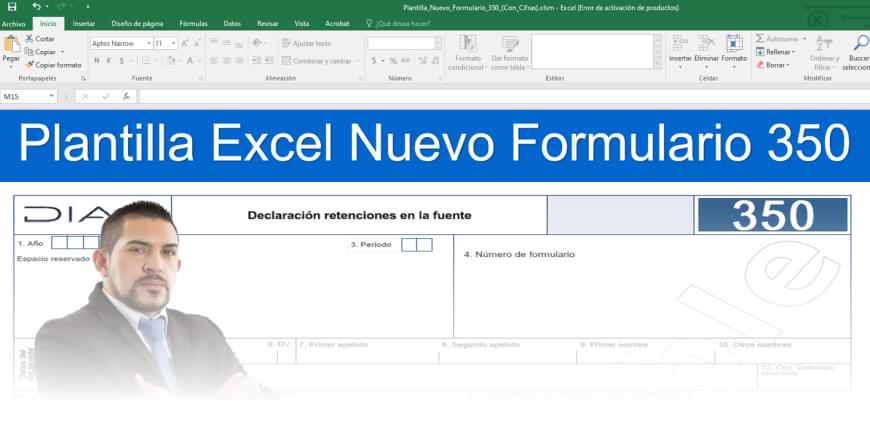Click the font color letter A
The image size is (870, 432).
[x=190, y=60]
